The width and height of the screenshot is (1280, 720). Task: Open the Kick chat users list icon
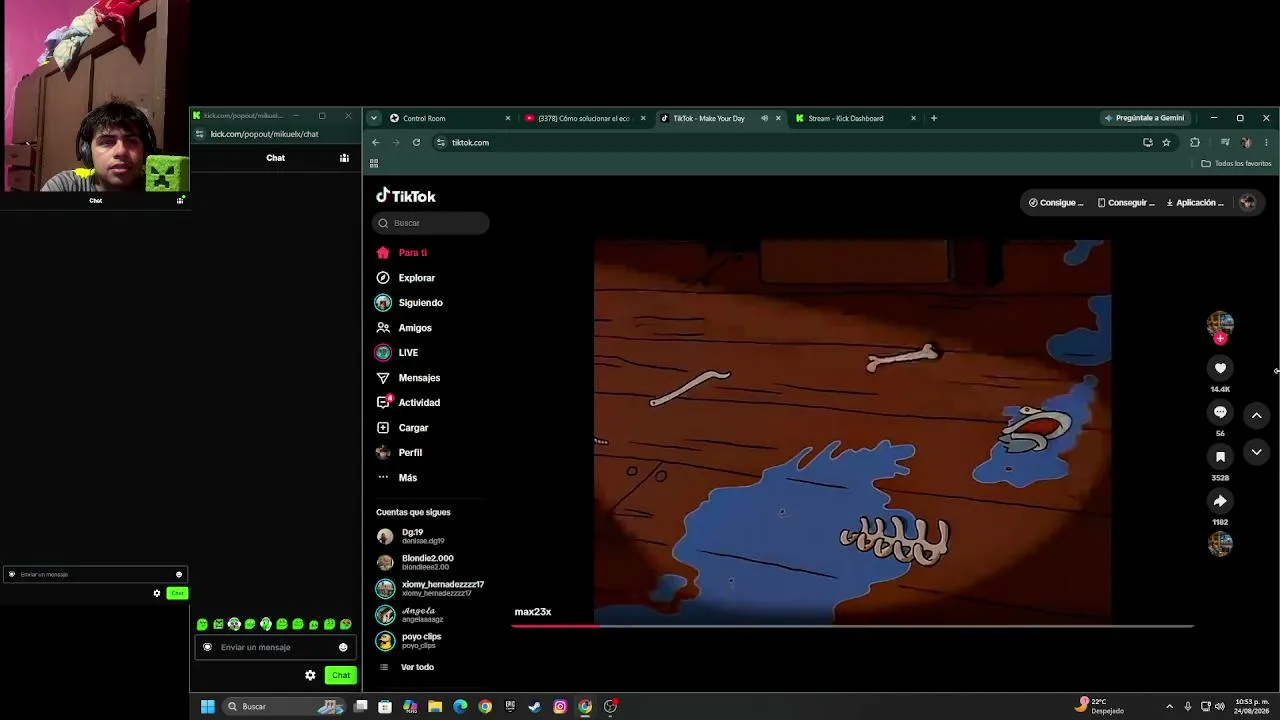click(x=344, y=158)
